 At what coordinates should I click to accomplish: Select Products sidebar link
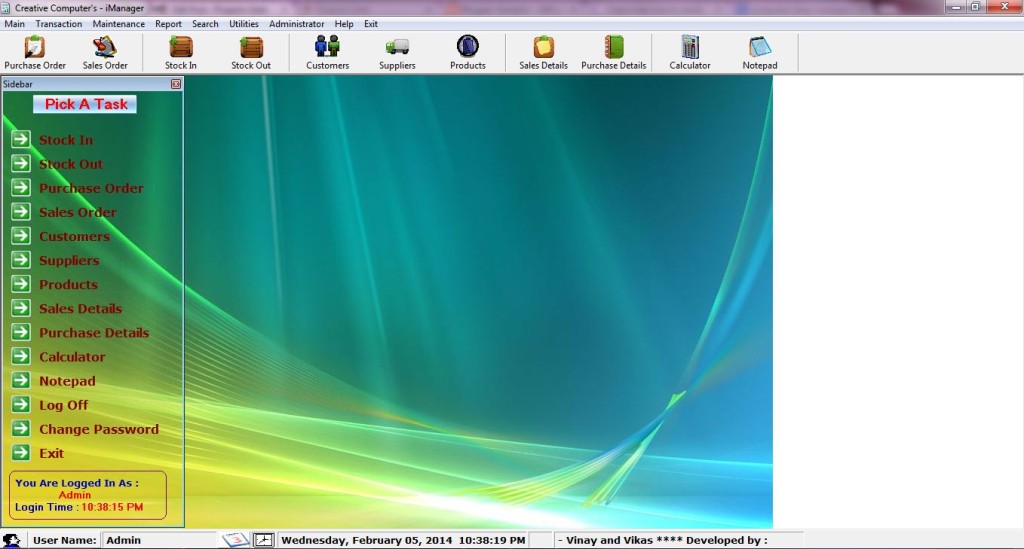coord(69,285)
